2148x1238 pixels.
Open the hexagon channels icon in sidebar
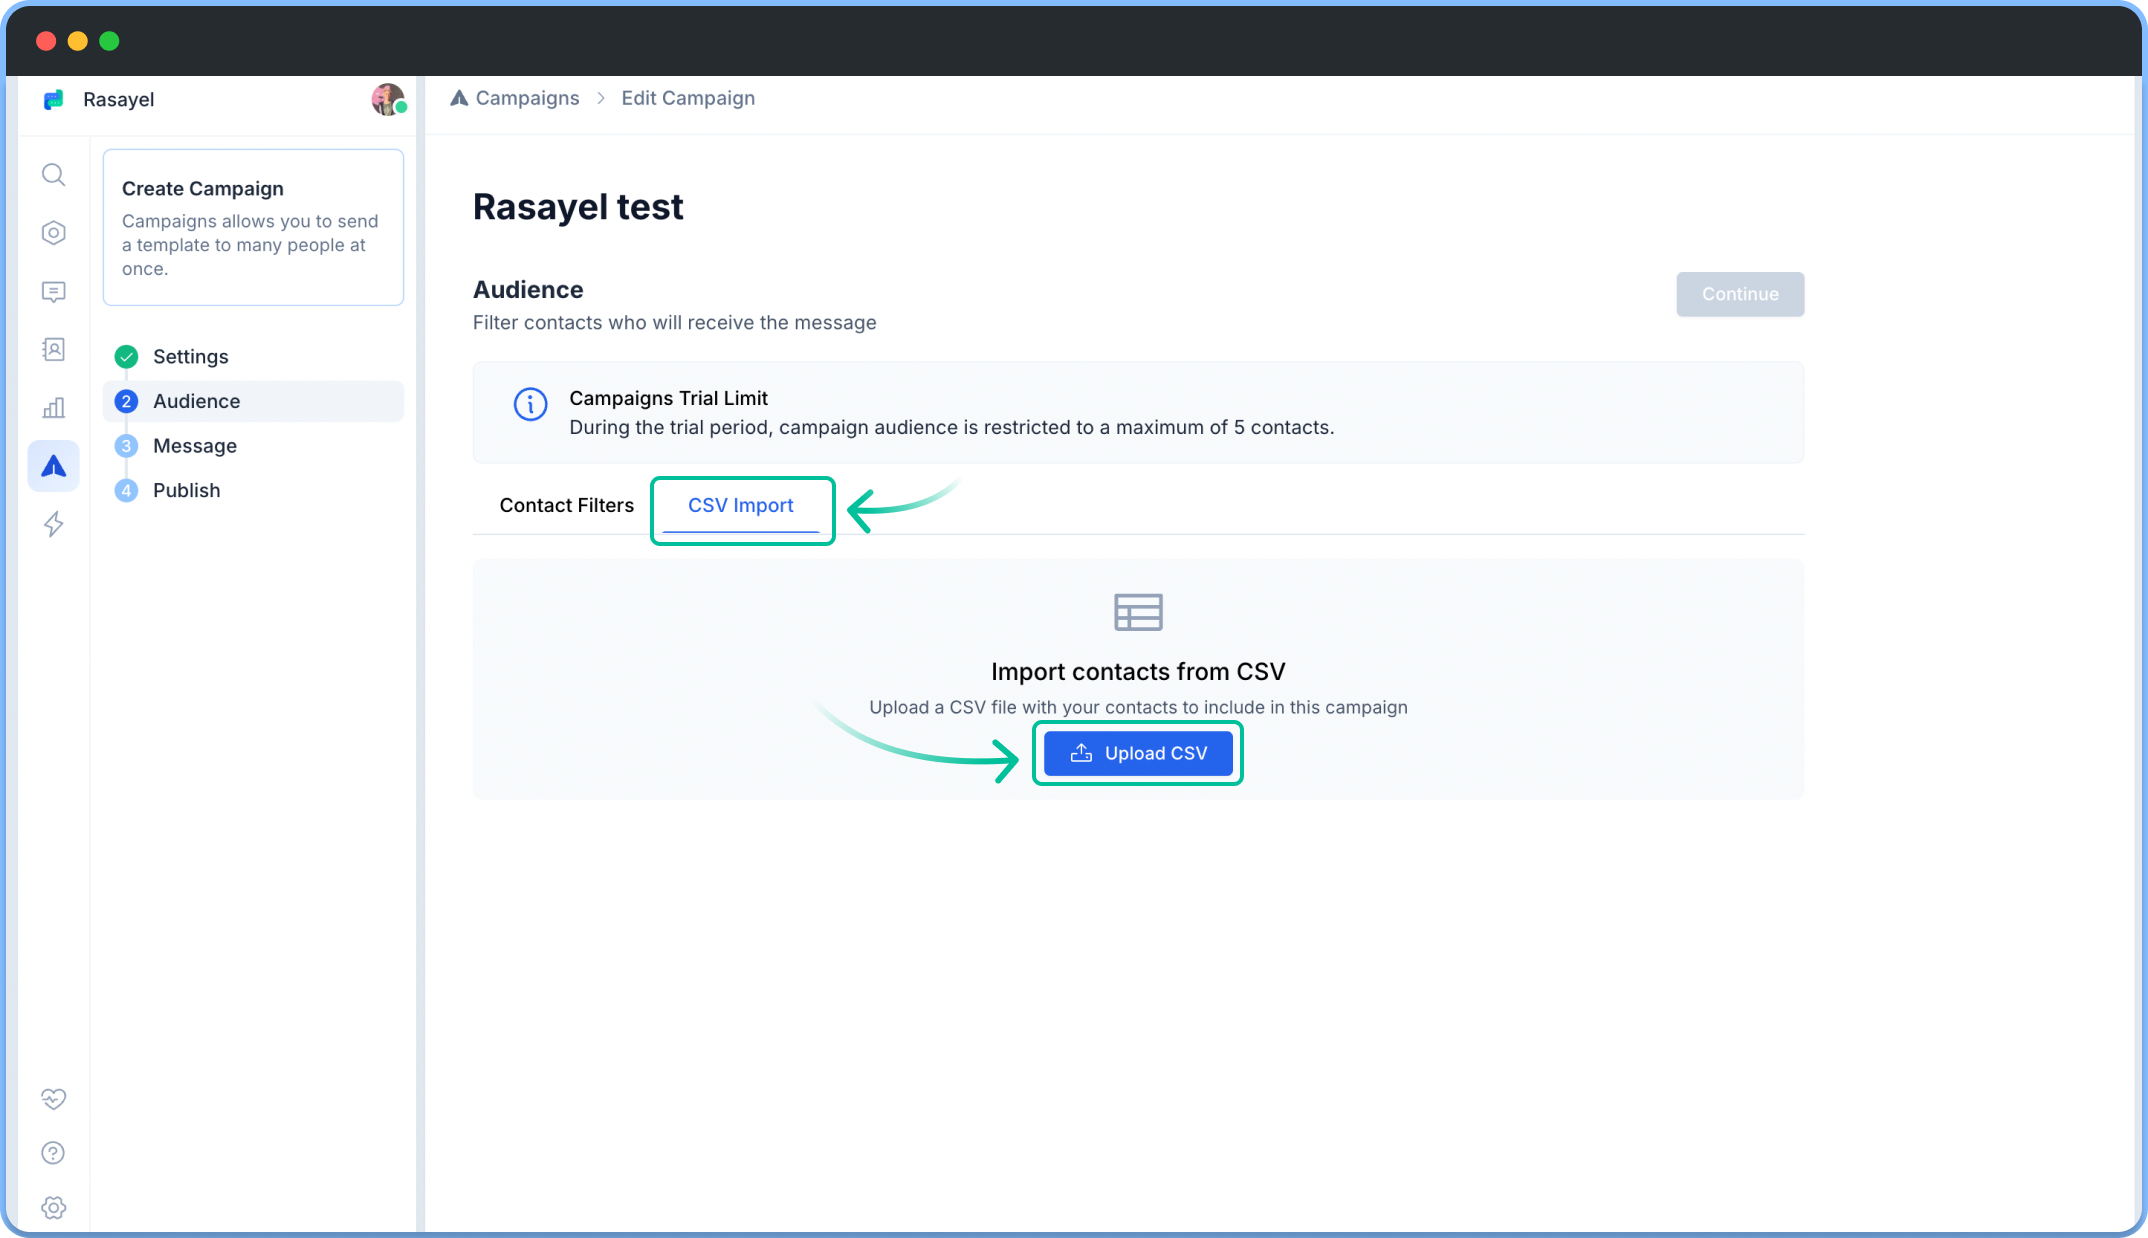54,233
